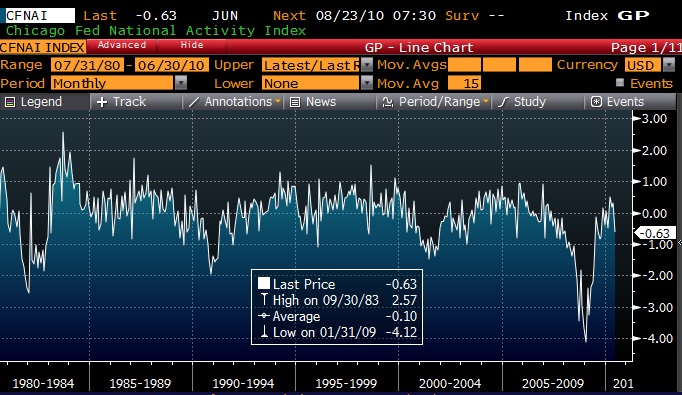Click the second Mov.Avgs empty field
The width and height of the screenshot is (682, 395).
(499, 65)
